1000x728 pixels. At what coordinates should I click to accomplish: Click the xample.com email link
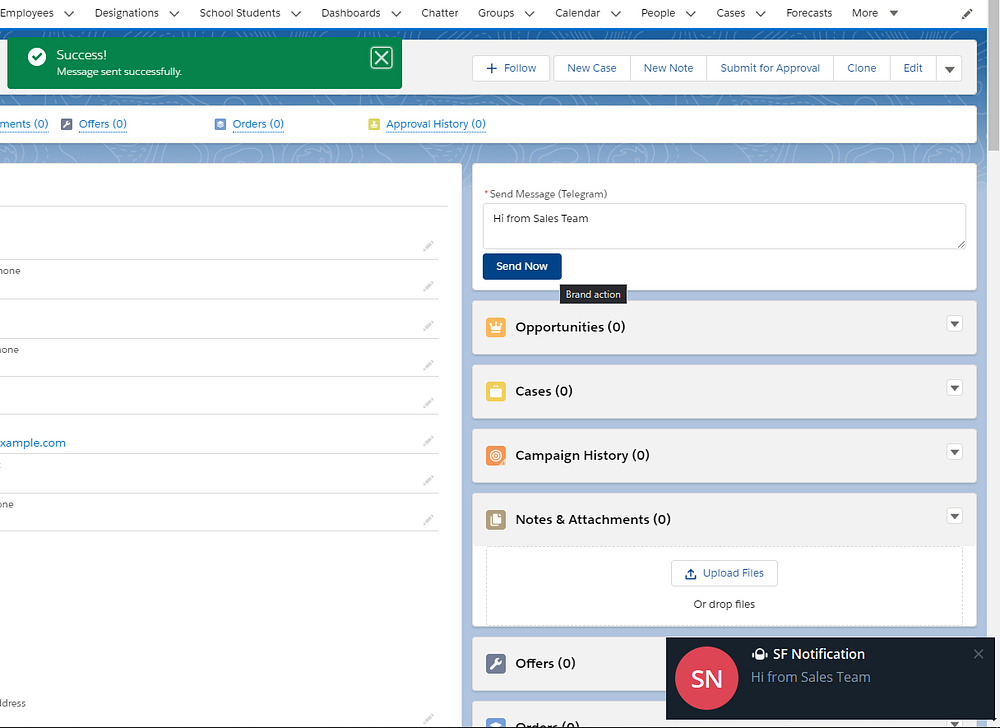[x=33, y=443]
